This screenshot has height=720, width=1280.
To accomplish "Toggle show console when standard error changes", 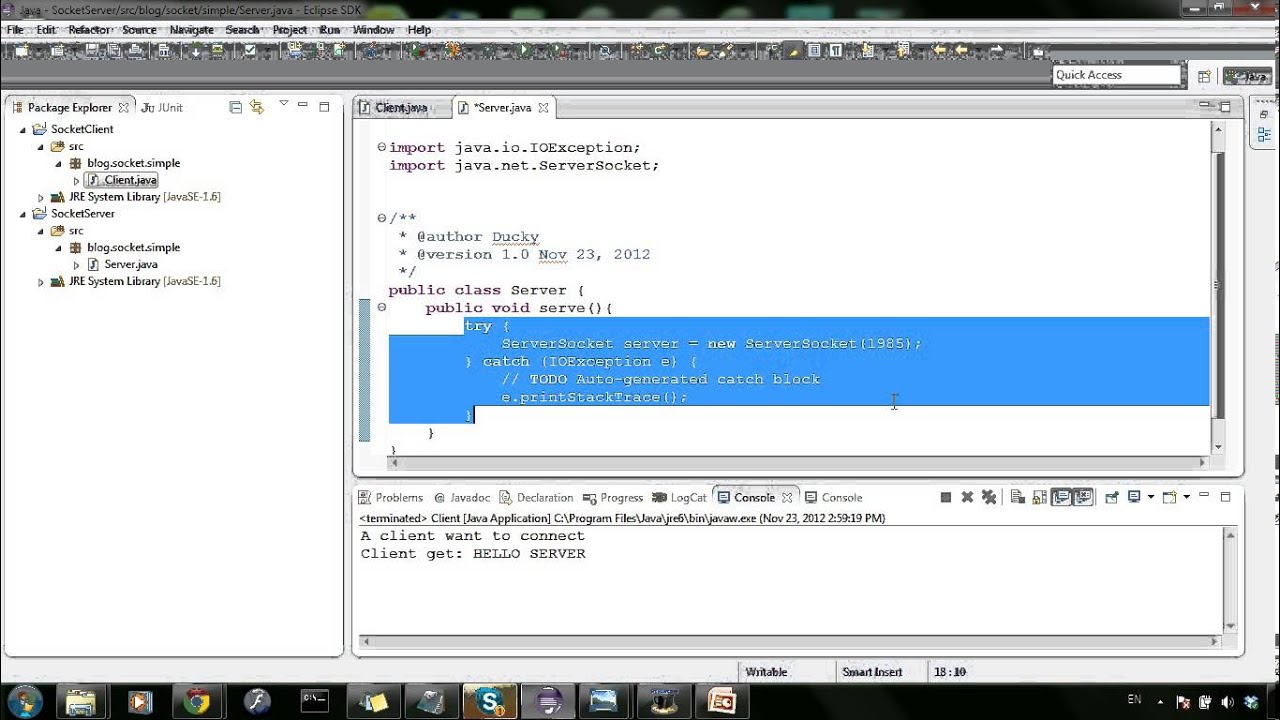I will coord(1083,497).
